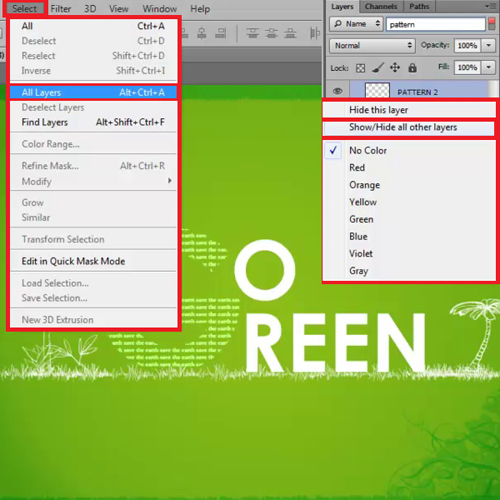Click the Deselect menu item
Screen dimensions: 500x500
tap(93, 41)
